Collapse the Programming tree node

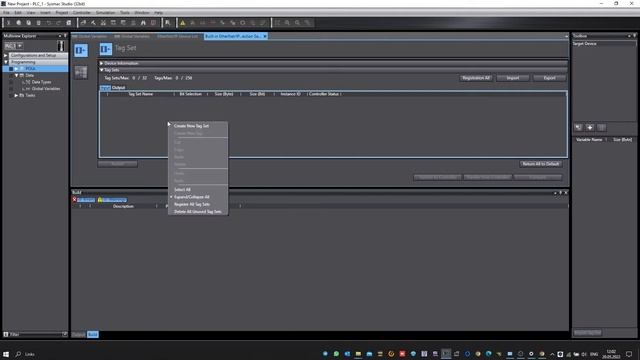[6, 62]
